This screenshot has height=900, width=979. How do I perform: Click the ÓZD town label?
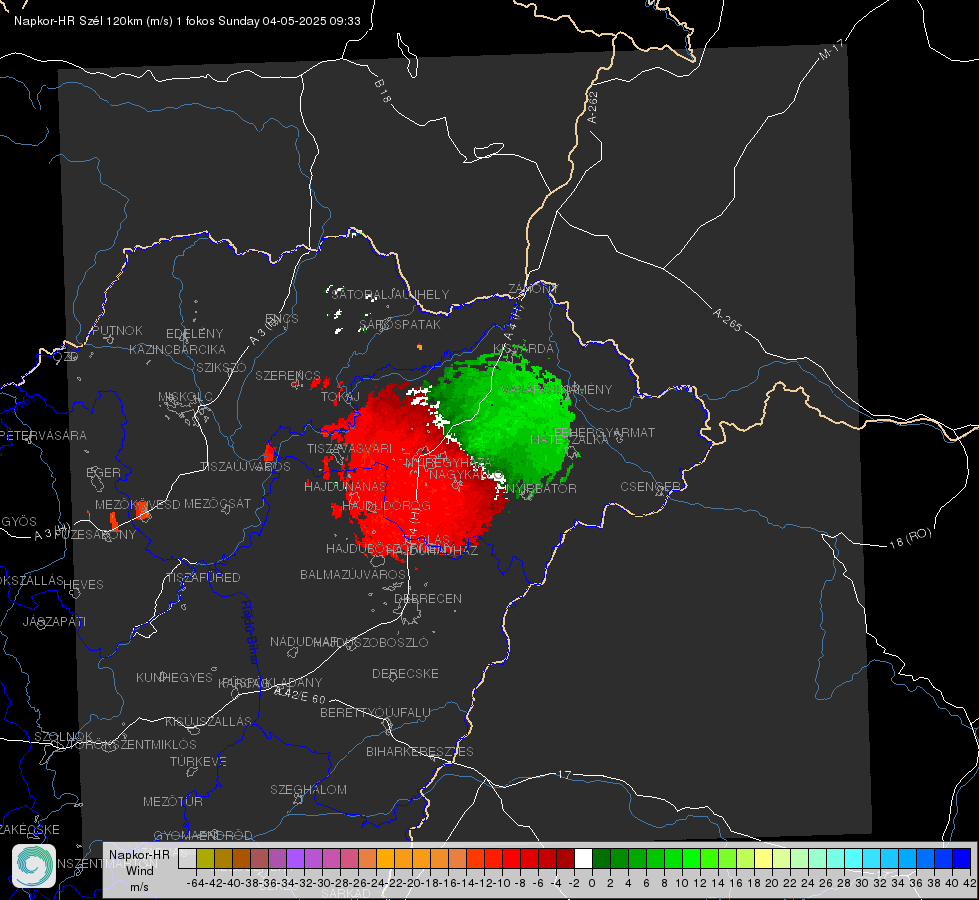point(66,356)
